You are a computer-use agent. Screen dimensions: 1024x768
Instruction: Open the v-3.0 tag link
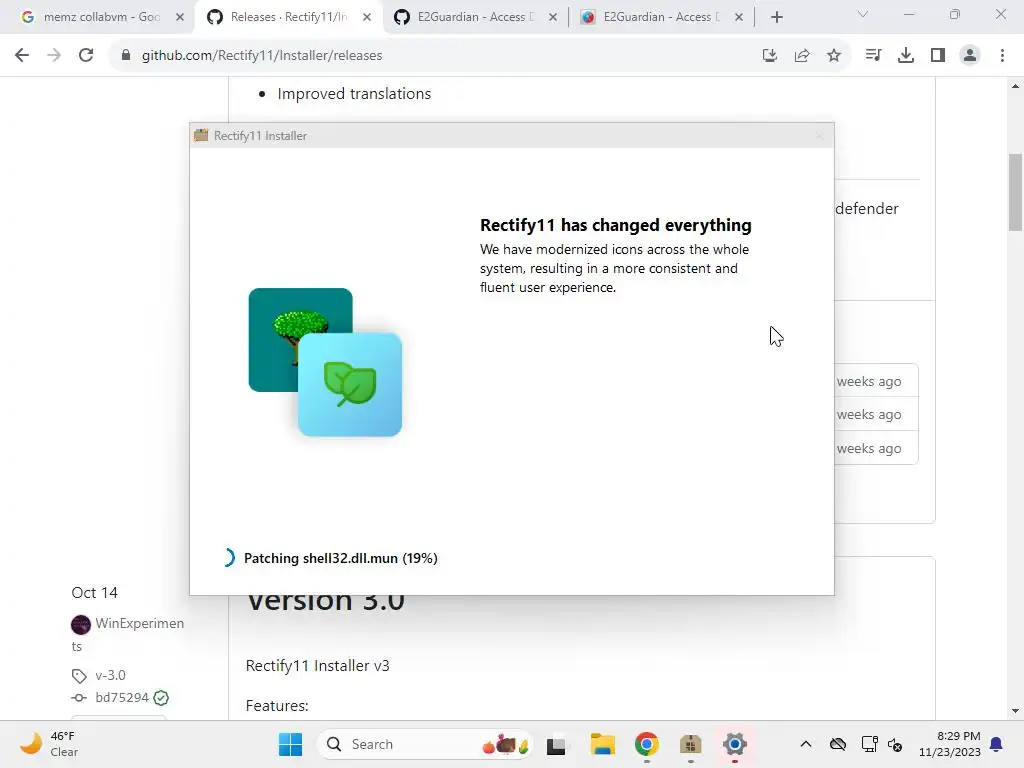click(x=110, y=675)
